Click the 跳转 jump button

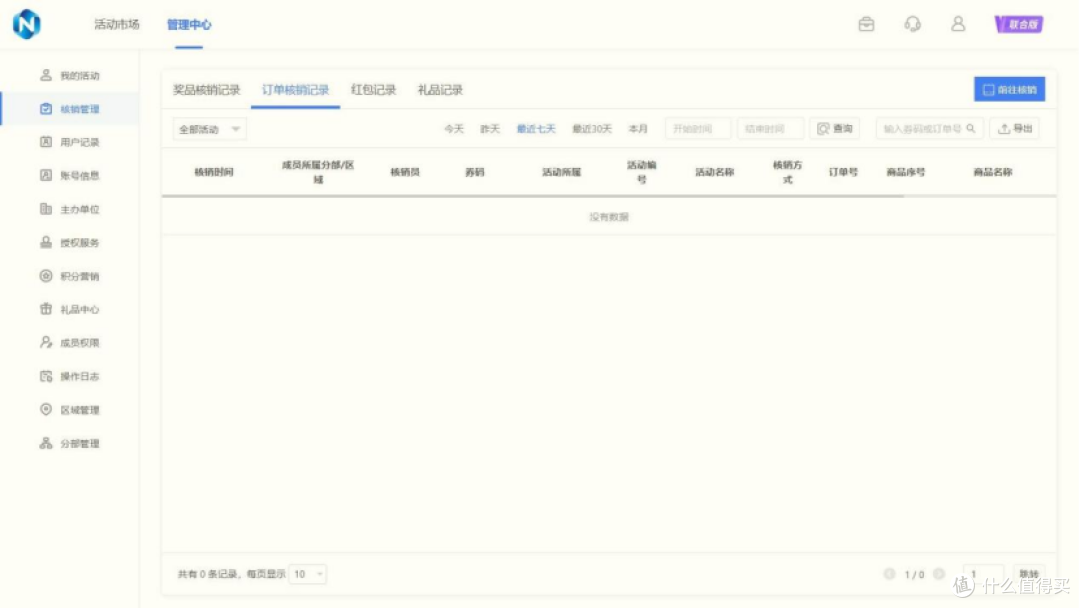pyautogui.click(x=1029, y=574)
